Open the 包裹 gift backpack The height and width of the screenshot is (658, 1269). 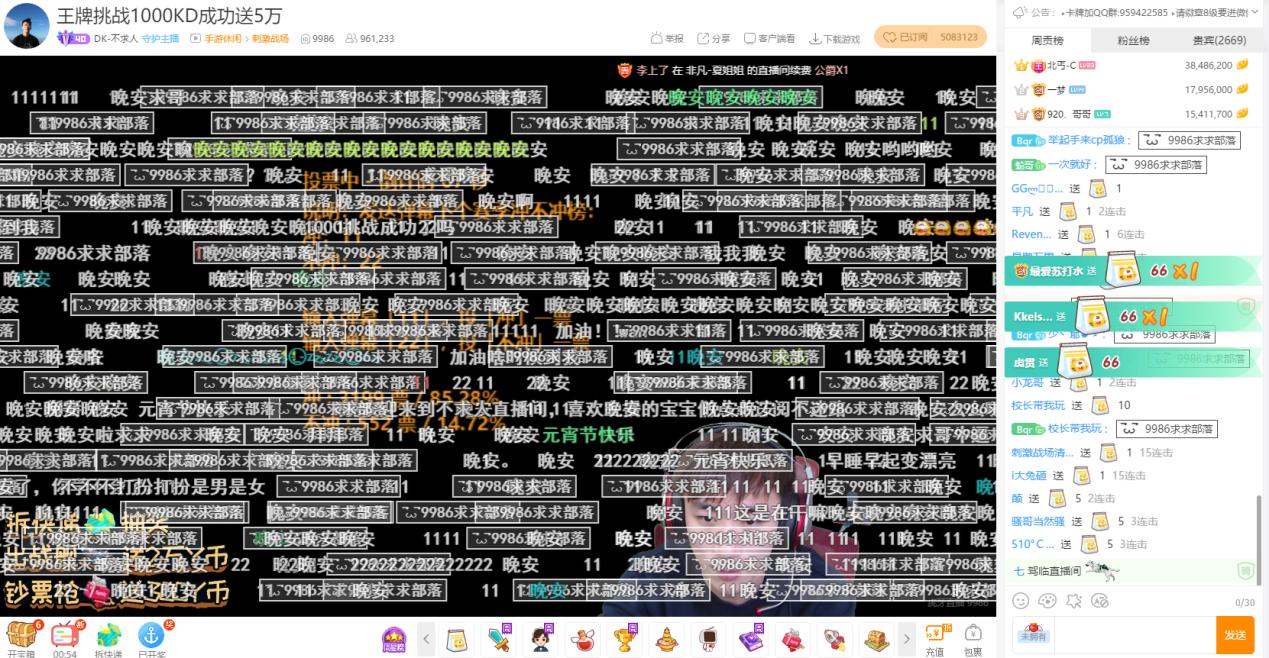971,637
